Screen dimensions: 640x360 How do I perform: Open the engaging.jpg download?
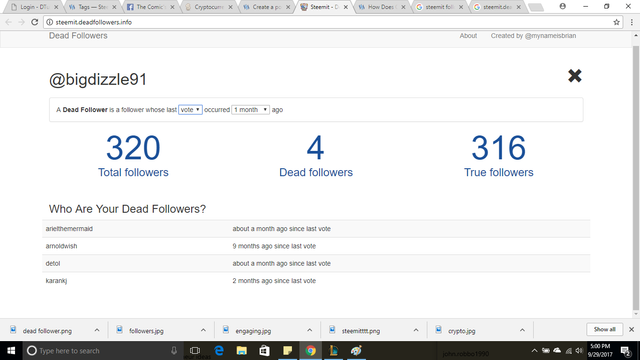pyautogui.click(x=253, y=331)
